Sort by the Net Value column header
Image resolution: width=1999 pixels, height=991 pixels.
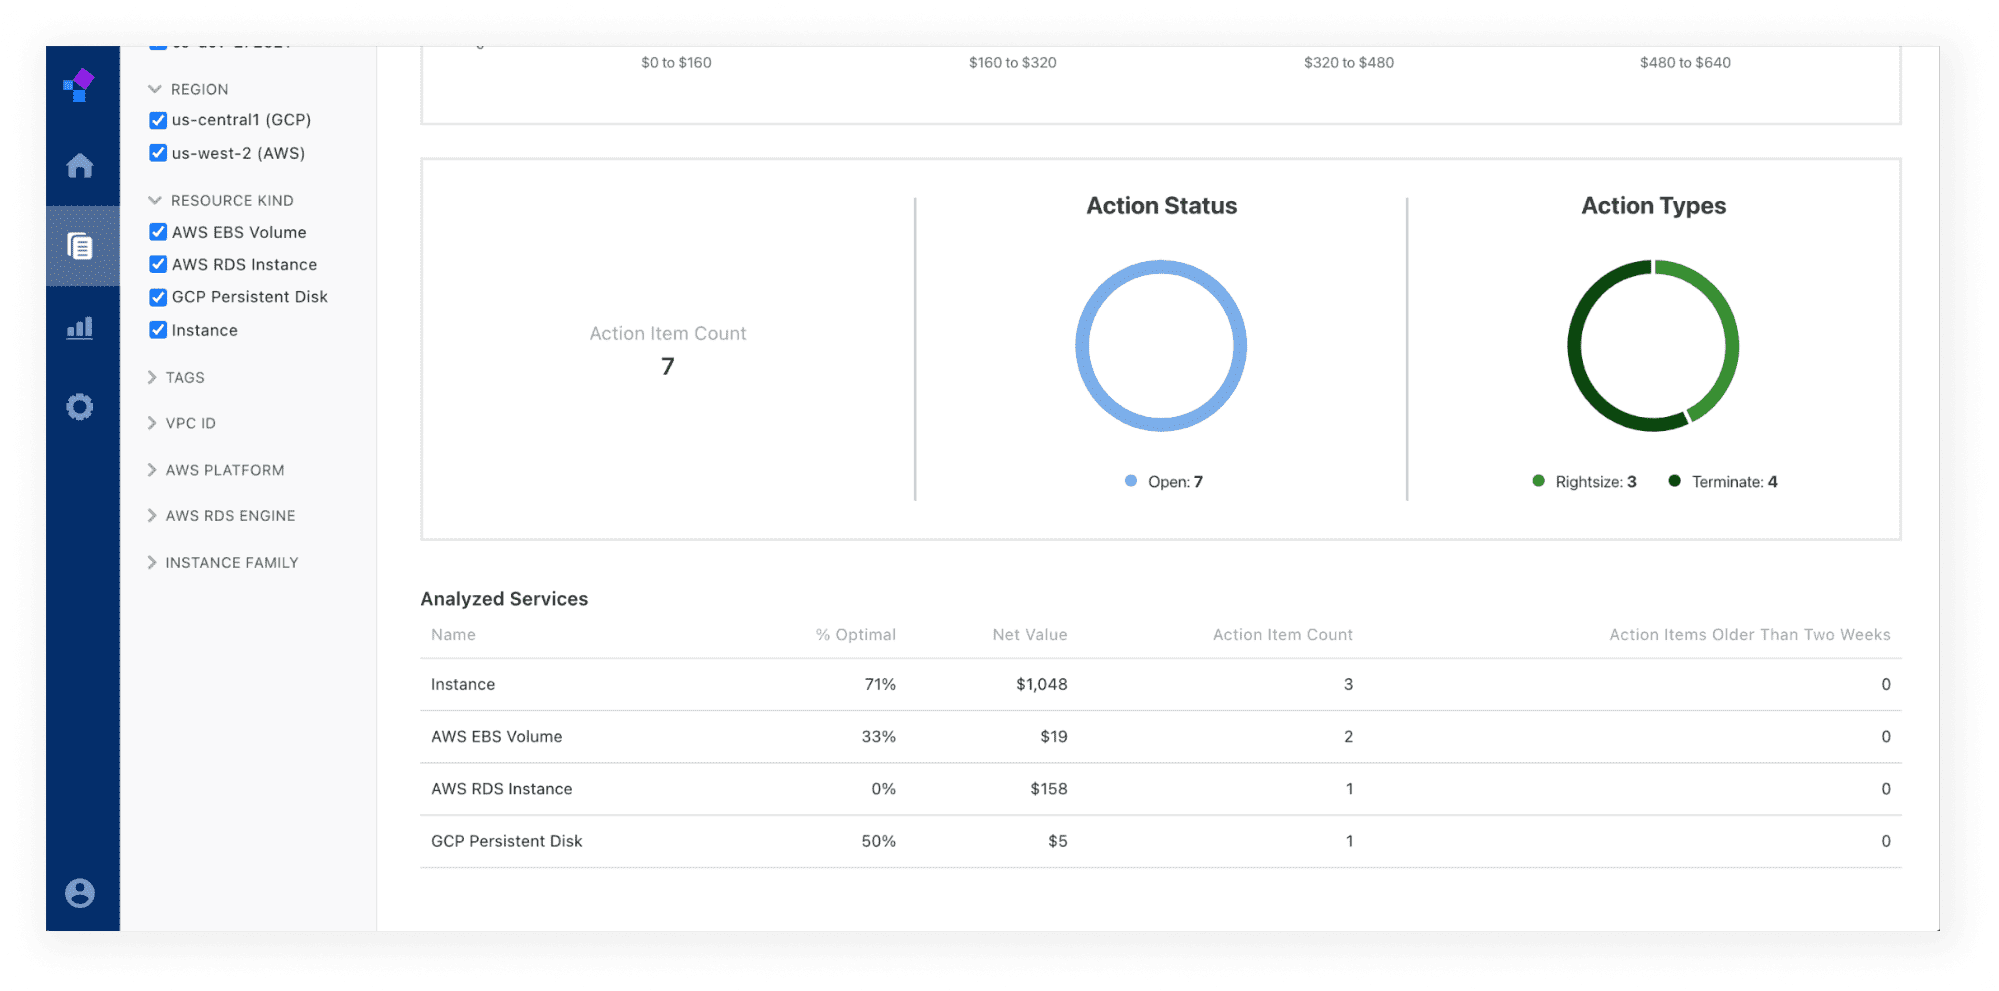[1029, 635]
